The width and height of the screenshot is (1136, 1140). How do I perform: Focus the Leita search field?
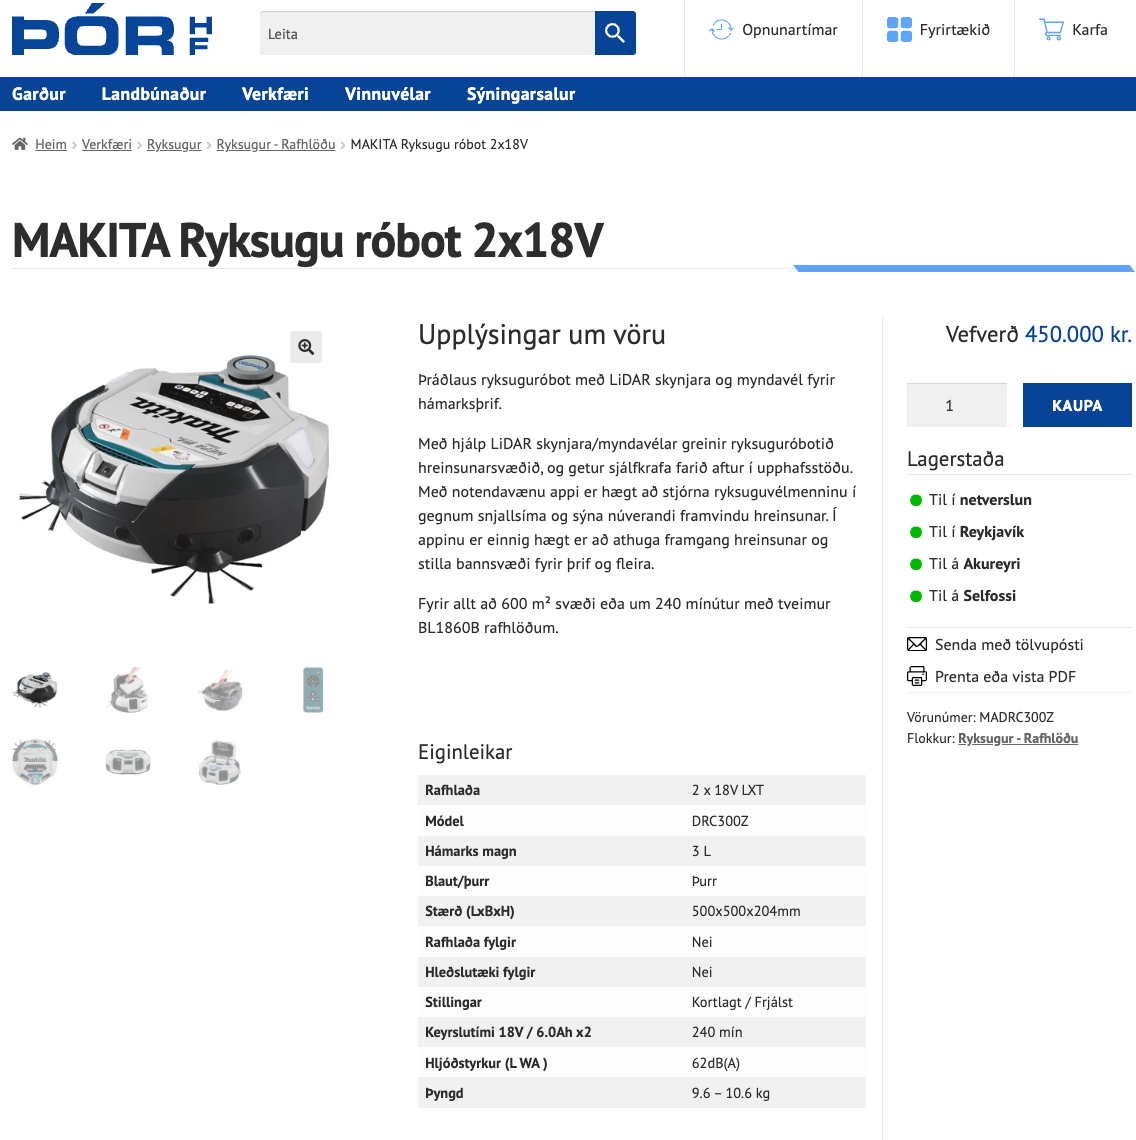[x=427, y=33]
